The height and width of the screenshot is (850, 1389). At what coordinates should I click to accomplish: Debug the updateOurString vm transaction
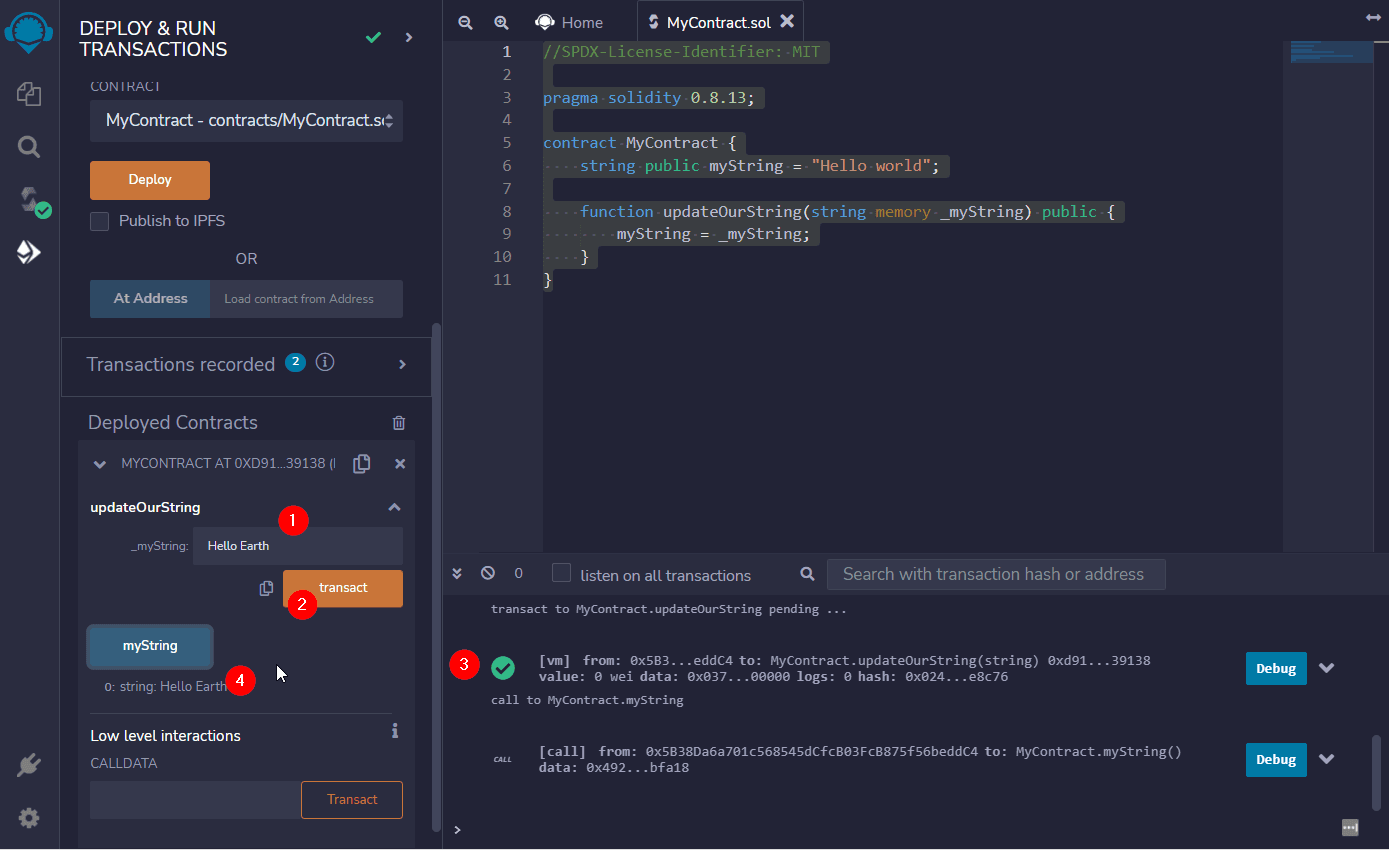click(1276, 668)
